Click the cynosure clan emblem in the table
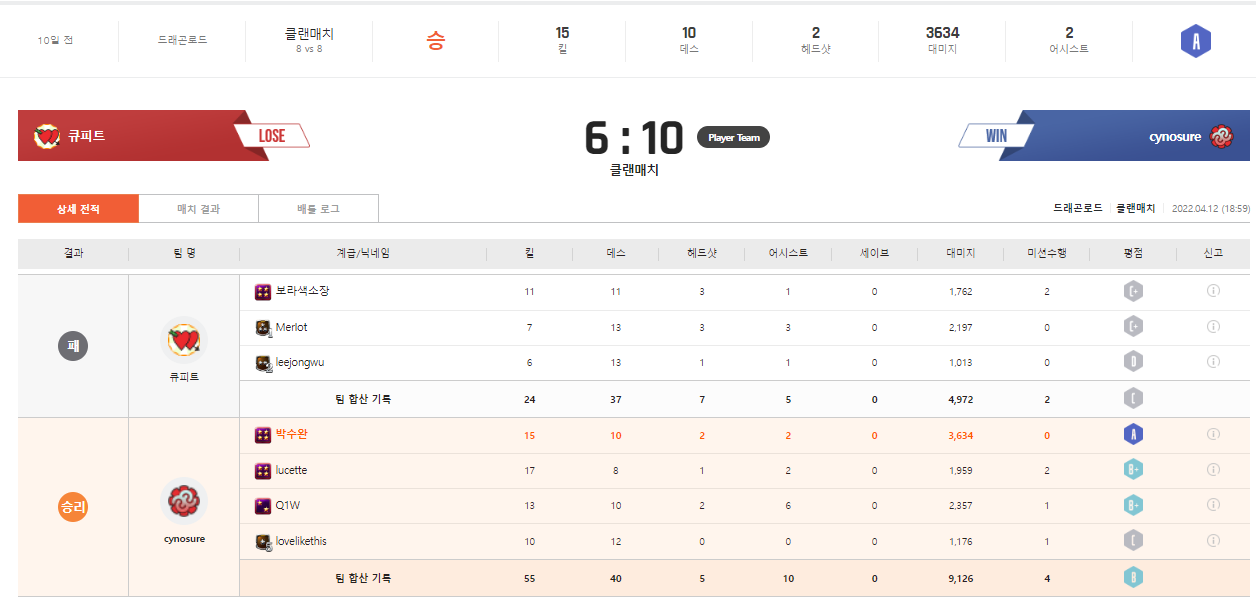 pos(184,501)
